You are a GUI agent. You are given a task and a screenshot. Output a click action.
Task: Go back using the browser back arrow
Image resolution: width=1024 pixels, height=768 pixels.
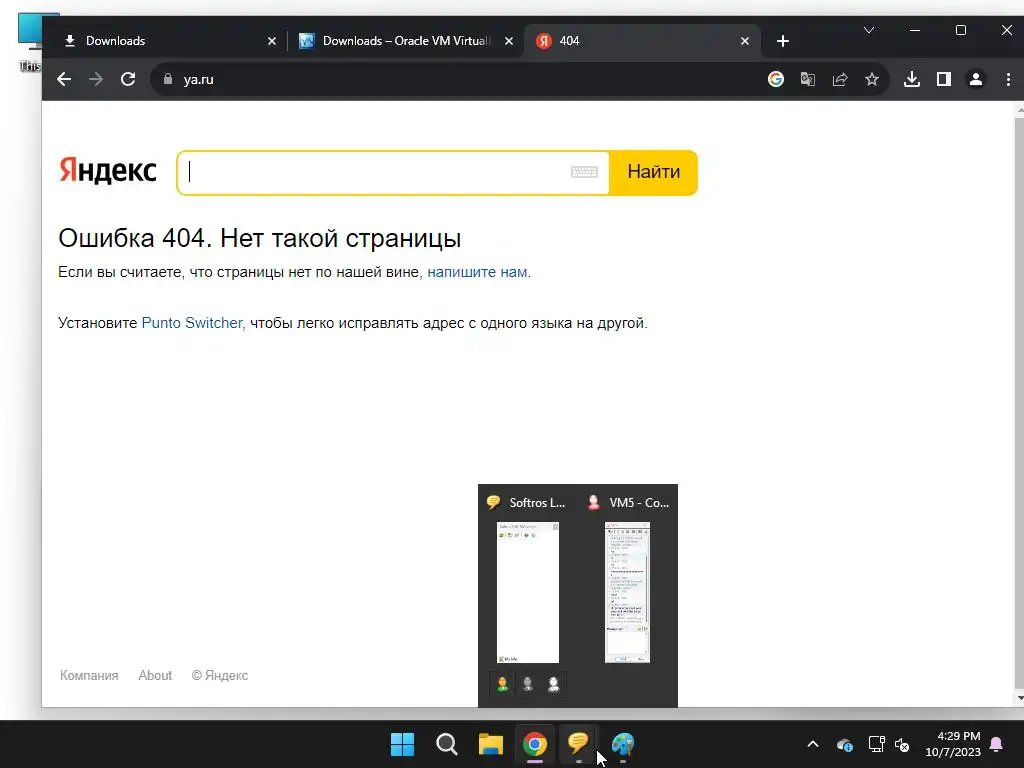coord(63,80)
